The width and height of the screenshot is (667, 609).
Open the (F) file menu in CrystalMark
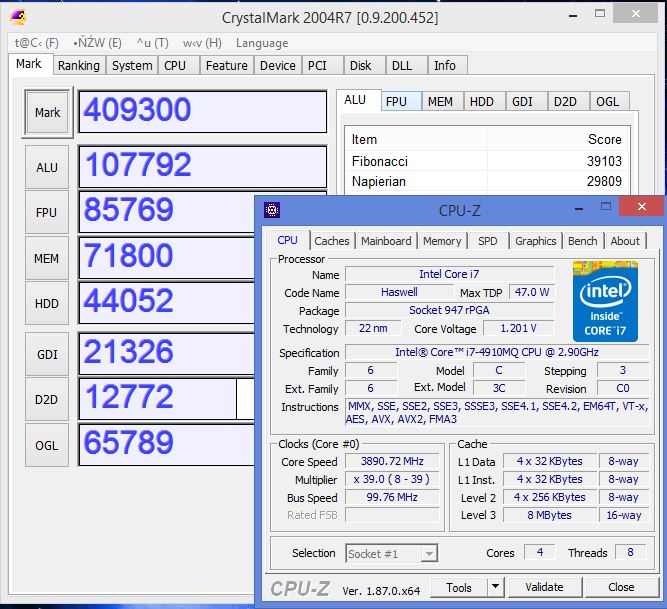click(x=37, y=43)
